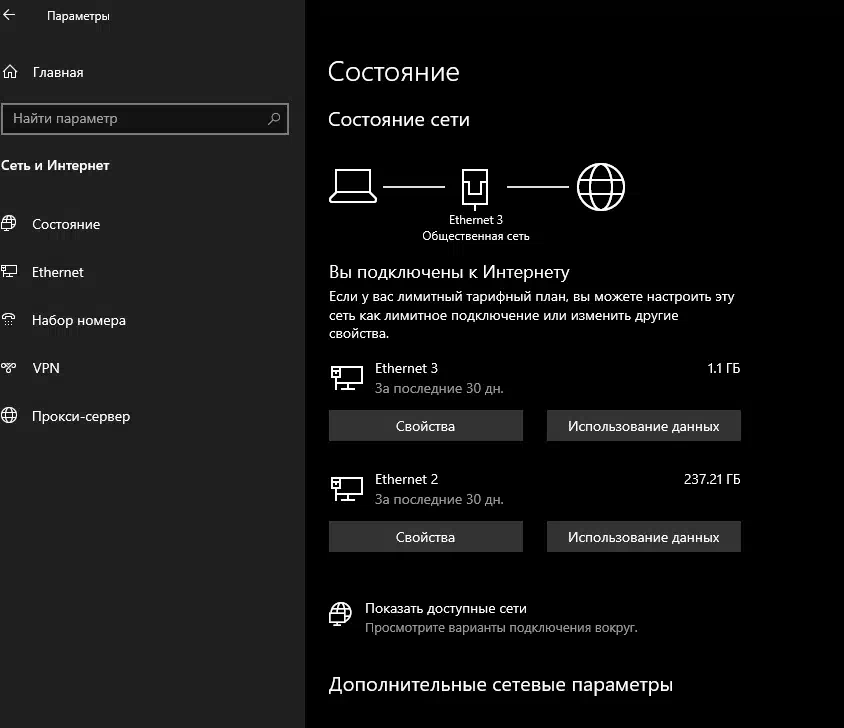Click the Ethernet 3 adapter icon in list
Image resolution: width=844 pixels, height=728 pixels.
(347, 377)
